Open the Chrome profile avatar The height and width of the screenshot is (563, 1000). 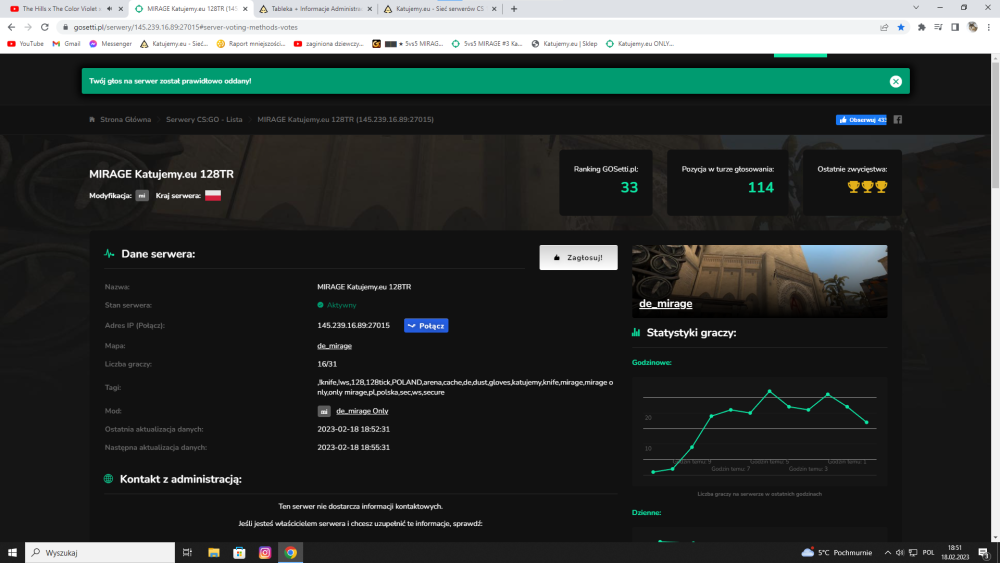[x=973, y=27]
